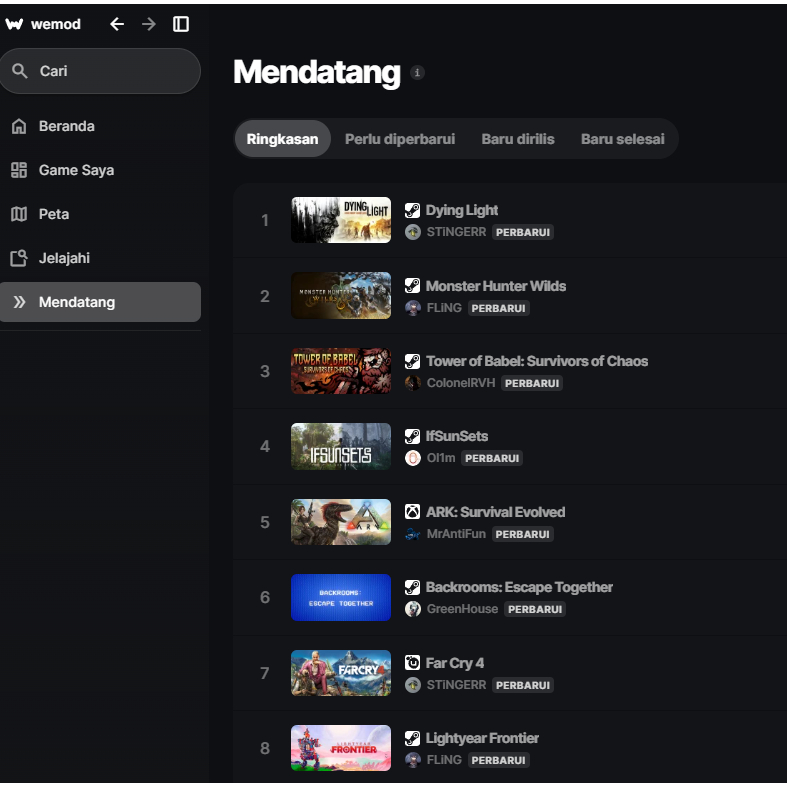Click ColonelRVH avatar icon
Screen dimensions: 787x787
pos(413,383)
